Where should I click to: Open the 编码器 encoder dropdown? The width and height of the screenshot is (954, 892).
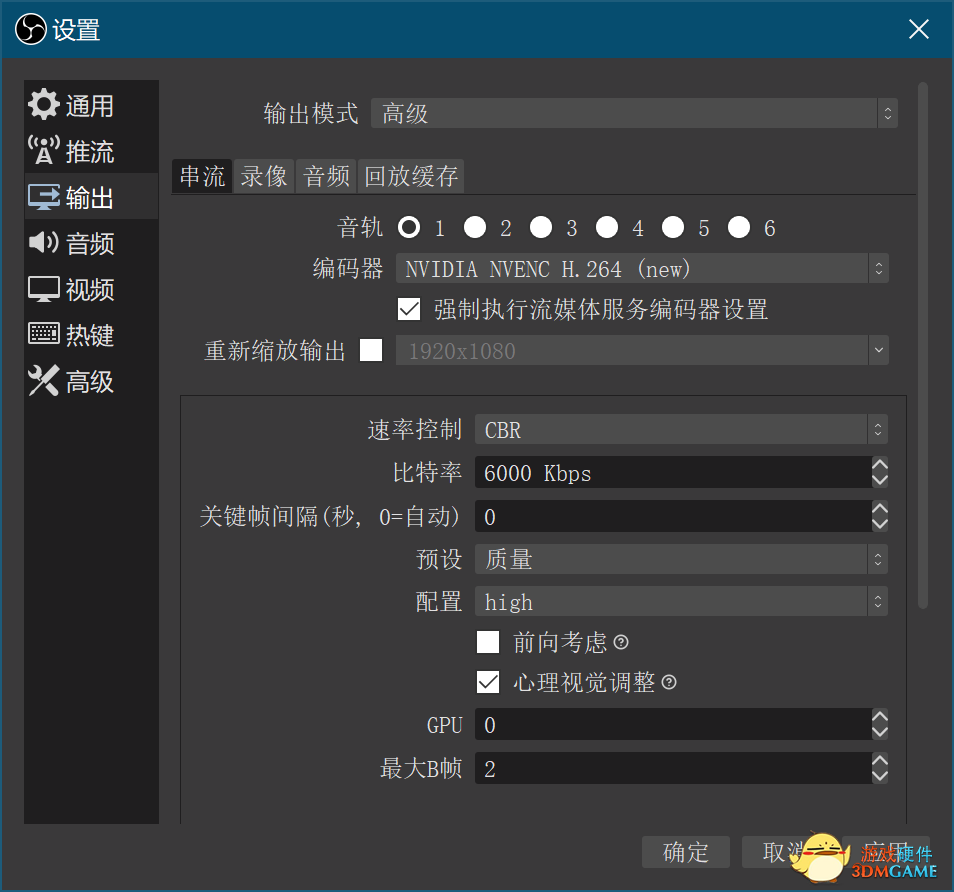[641, 269]
